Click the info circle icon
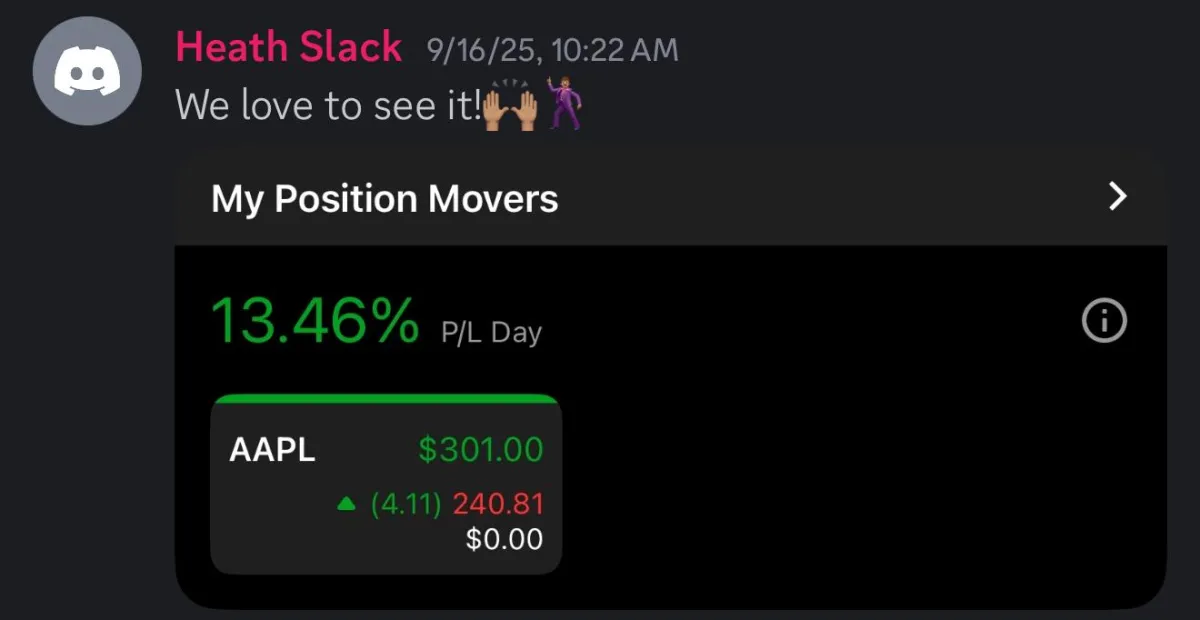The image size is (1200, 620). 1104,322
